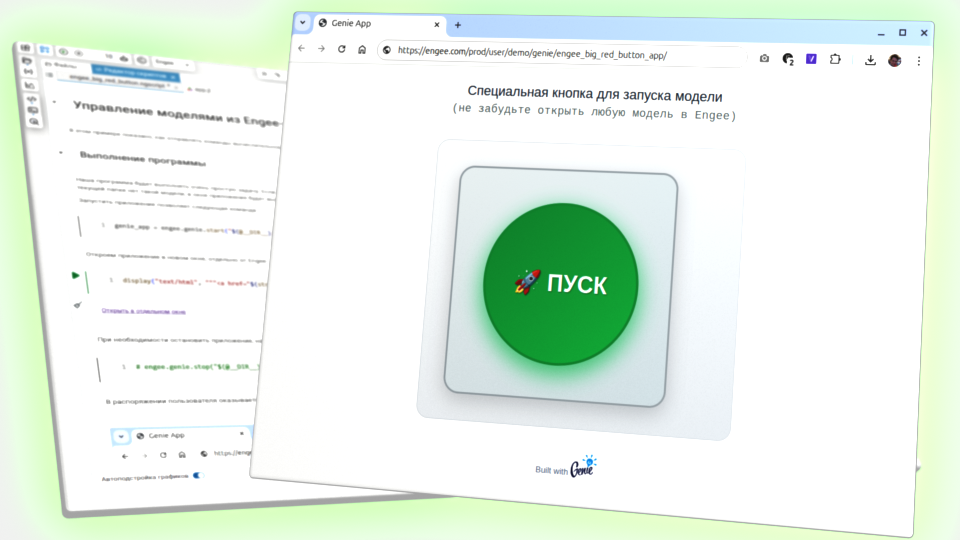Viewport: 960px width, 540px height.
Task: Click the green ПУСК launch button
Action: pos(560,284)
